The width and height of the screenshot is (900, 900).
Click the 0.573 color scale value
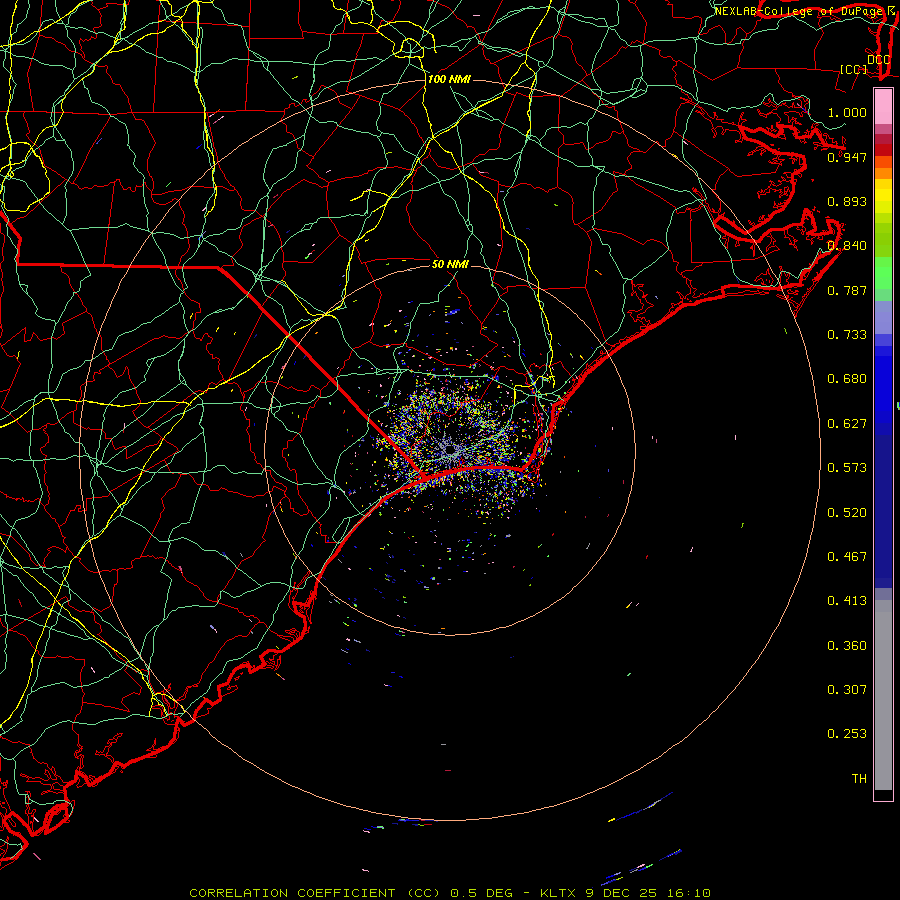pos(847,468)
